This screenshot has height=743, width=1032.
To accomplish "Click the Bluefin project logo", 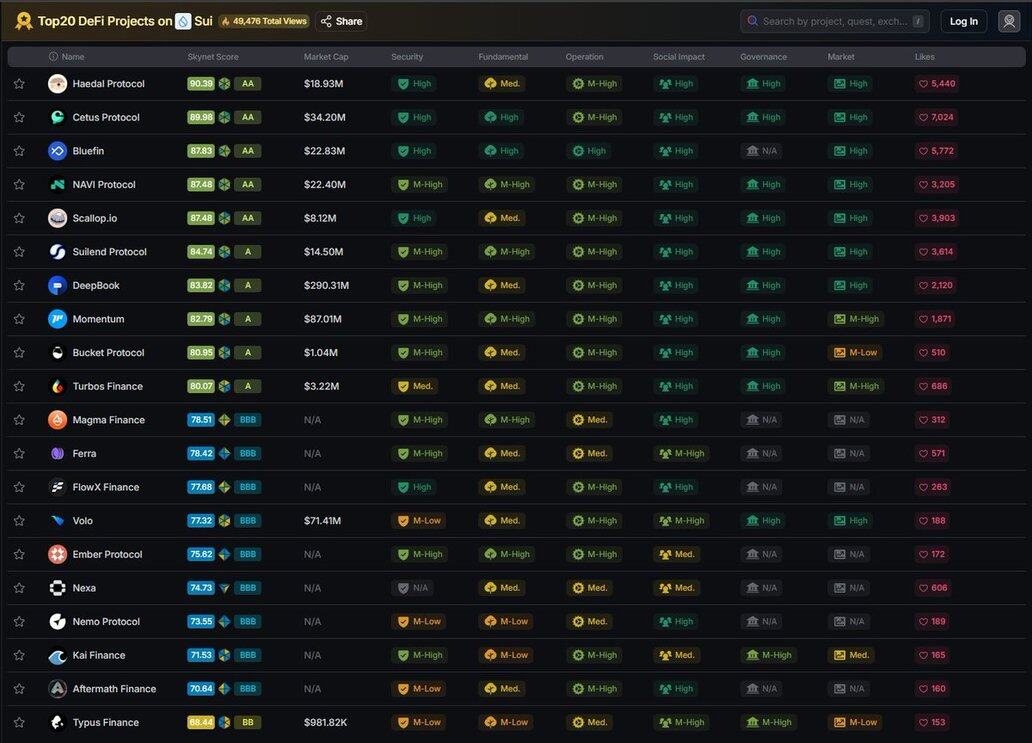I will click(57, 151).
